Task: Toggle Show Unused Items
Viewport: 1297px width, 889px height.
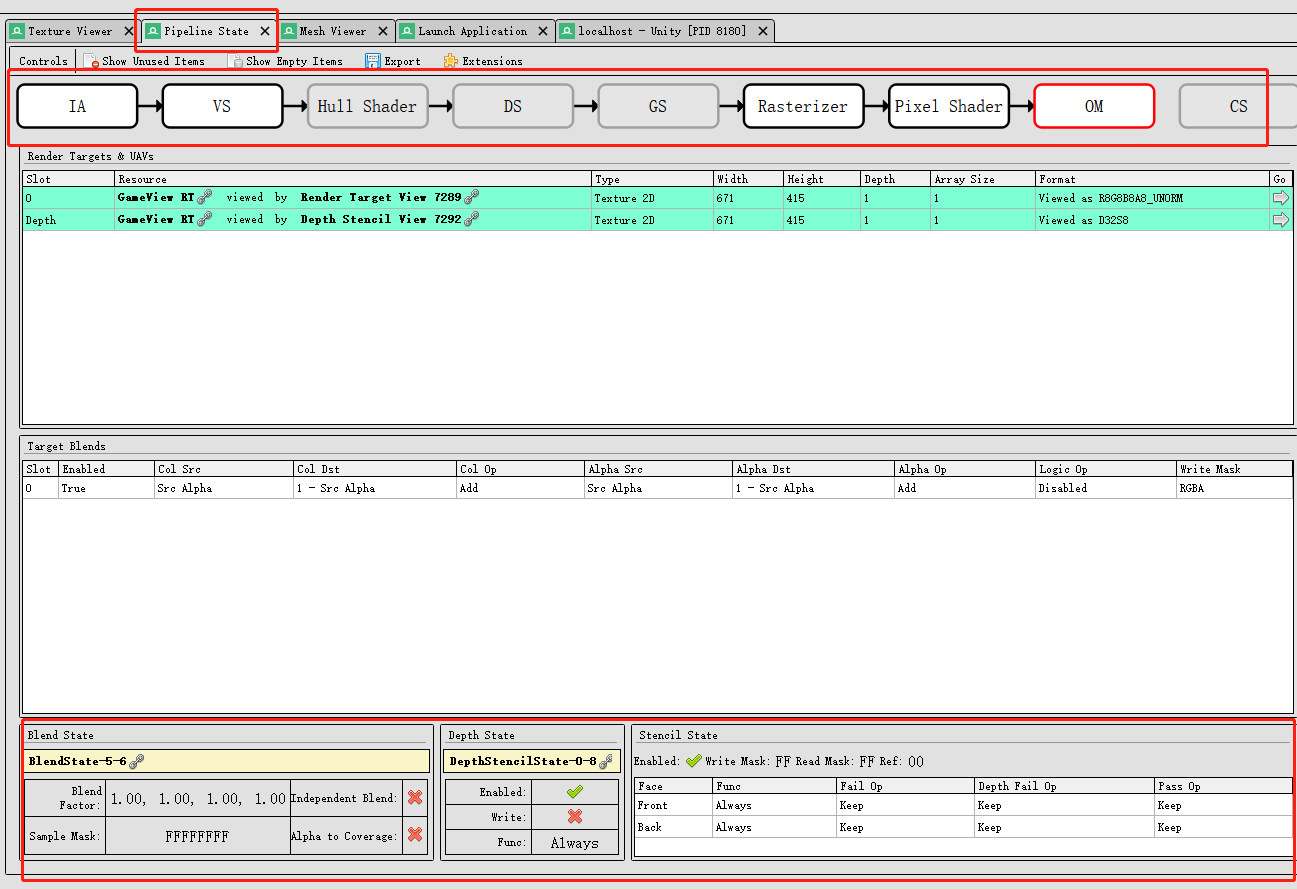Action: pos(144,61)
